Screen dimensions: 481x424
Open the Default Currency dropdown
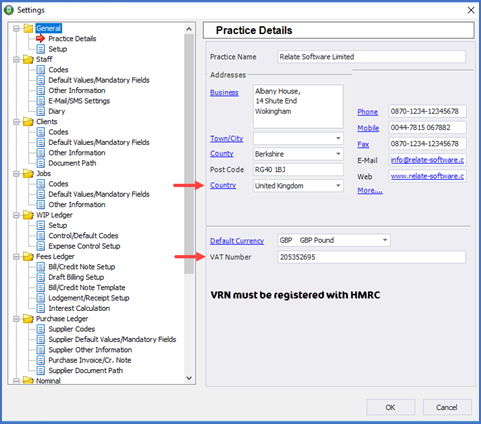(x=385, y=240)
